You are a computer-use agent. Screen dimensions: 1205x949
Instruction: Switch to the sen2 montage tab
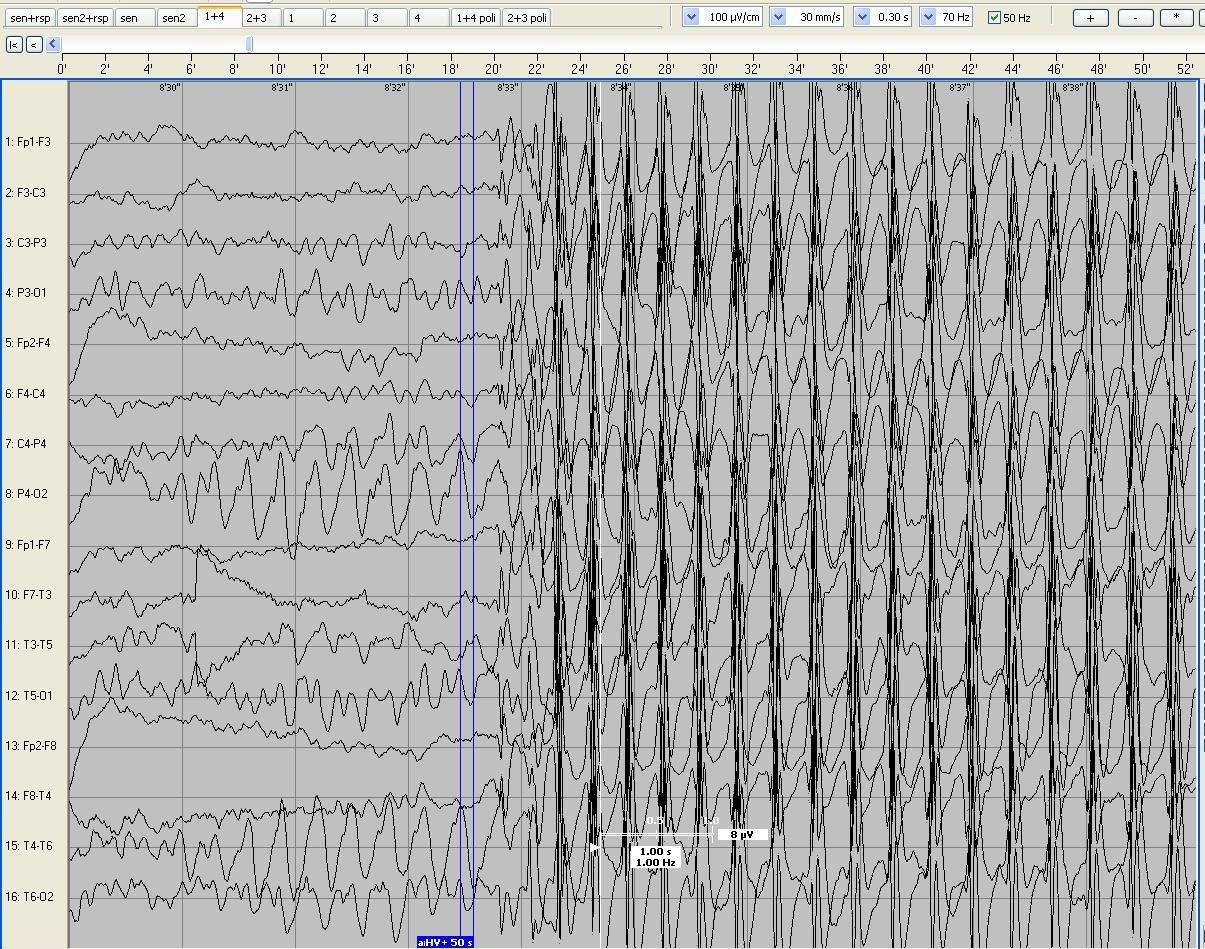click(174, 18)
